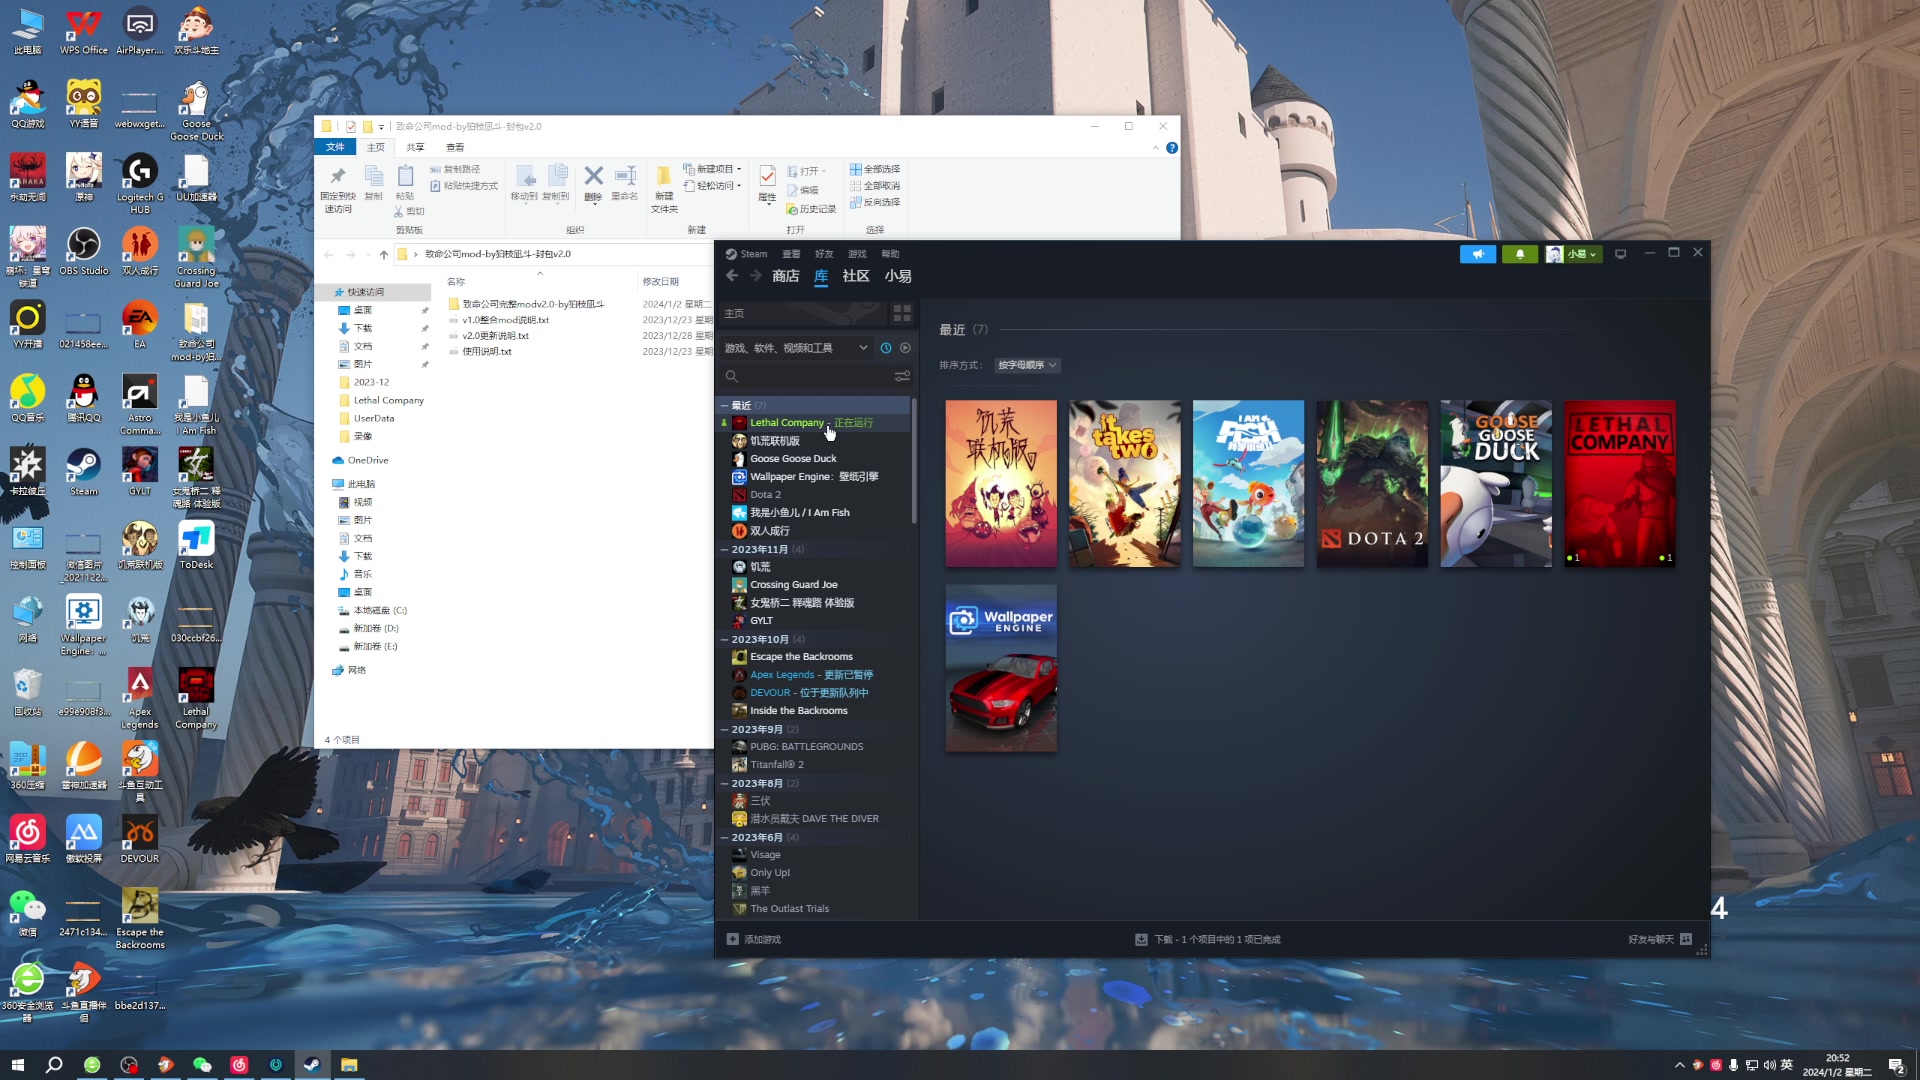The width and height of the screenshot is (1920, 1080).
Task: Open the 文件 tab in Explorer
Action: click(x=335, y=147)
